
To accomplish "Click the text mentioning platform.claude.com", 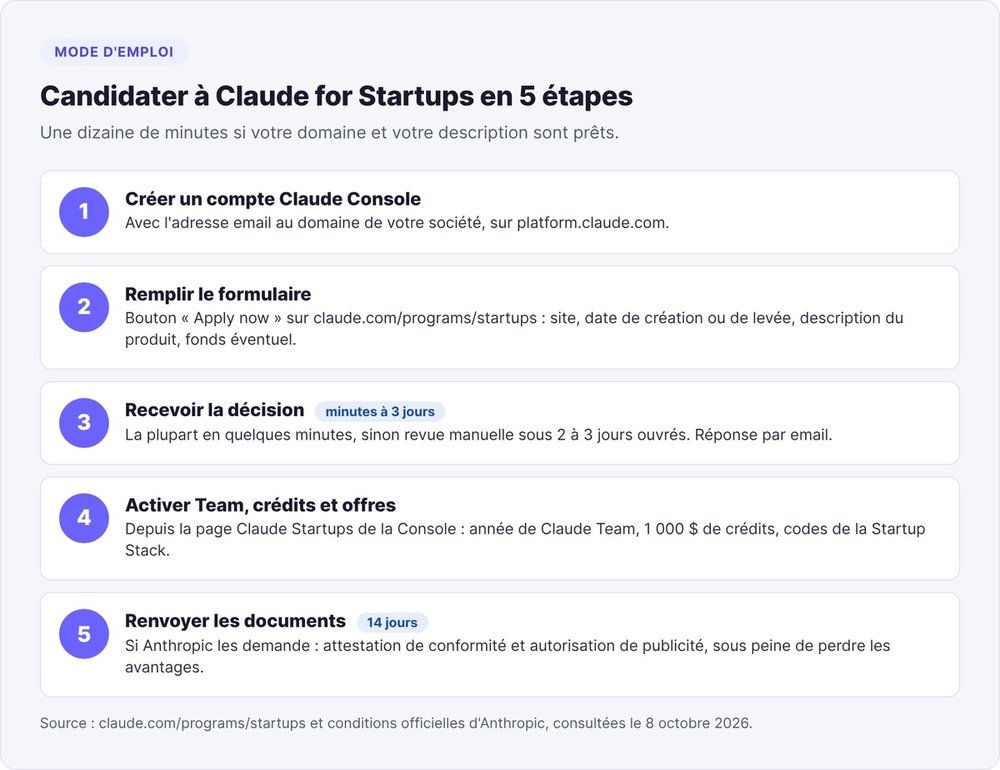I will pos(397,223).
